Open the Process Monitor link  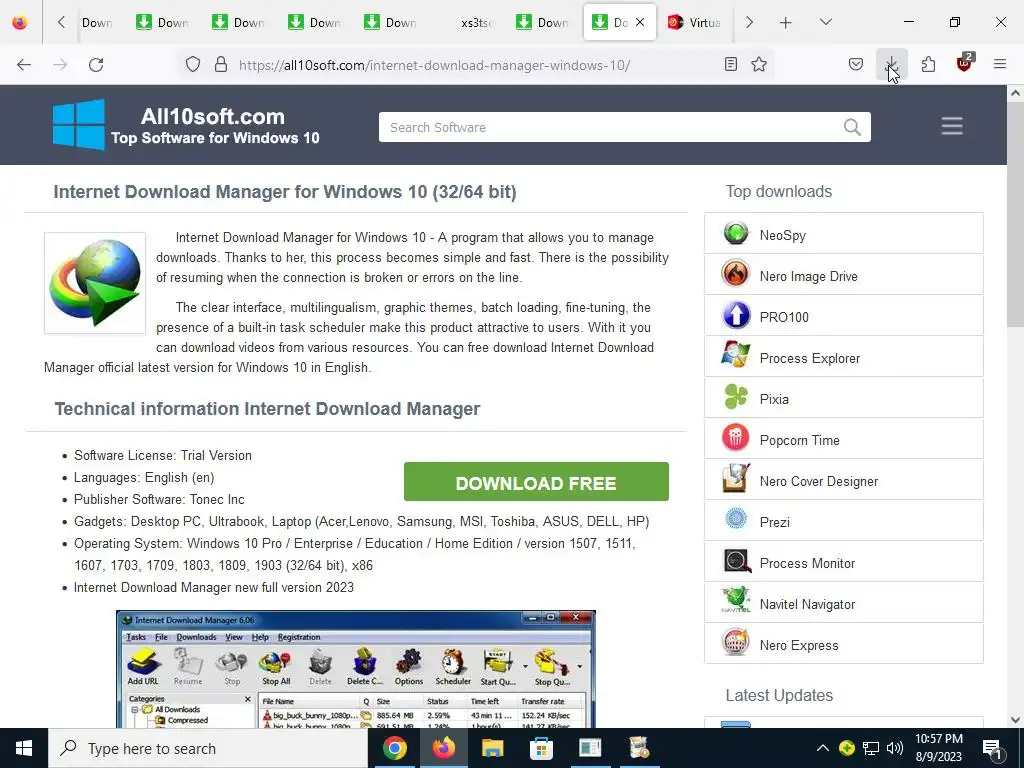[x=807, y=563]
